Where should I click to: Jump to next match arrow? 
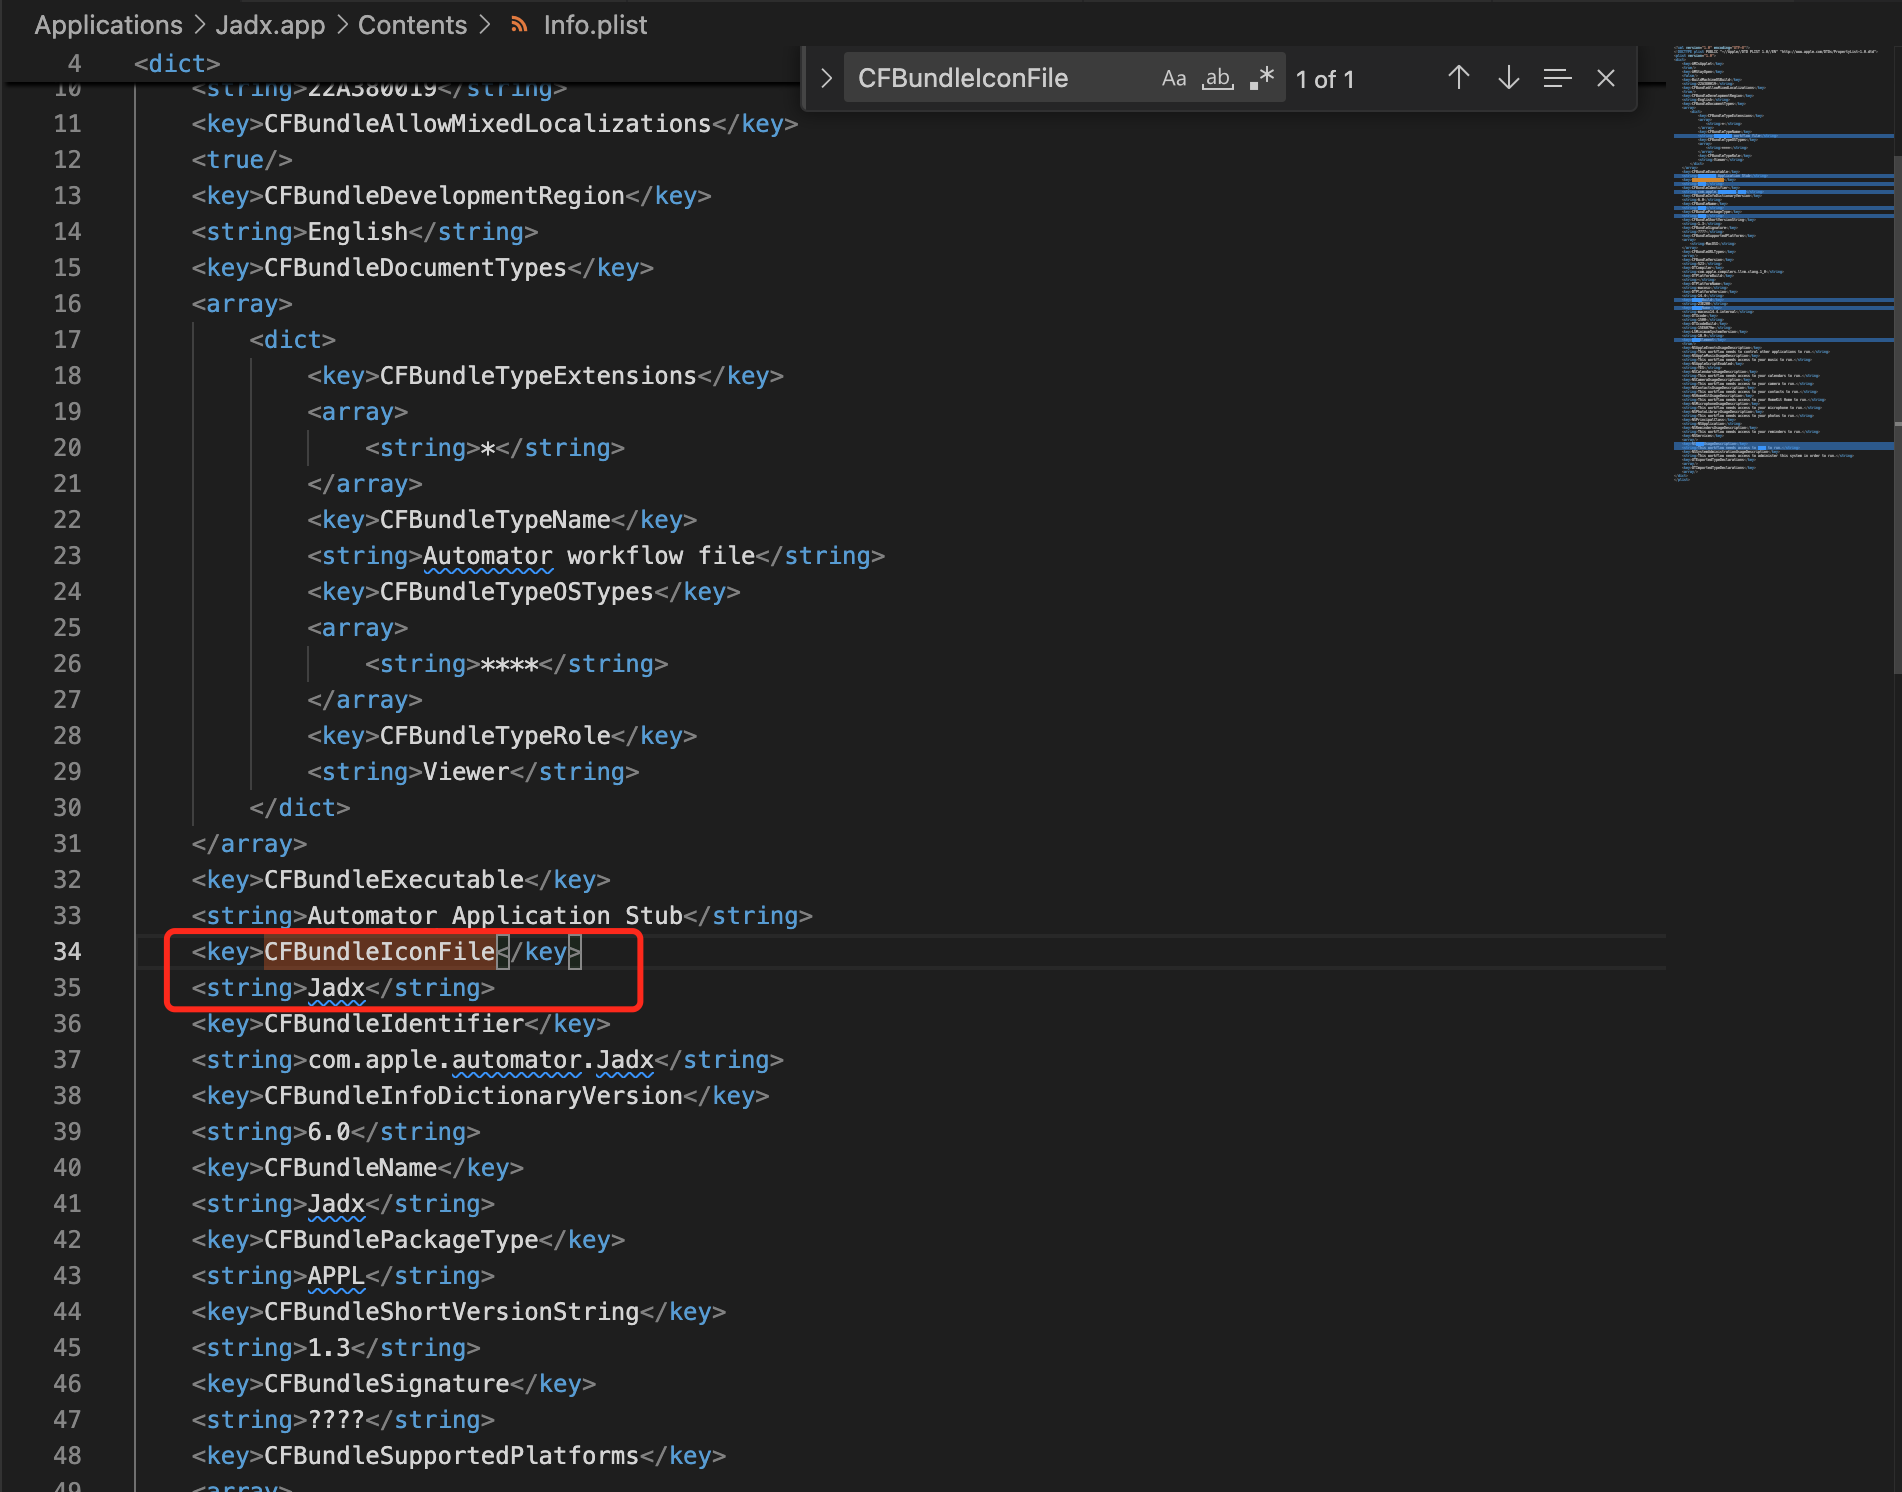click(1508, 78)
